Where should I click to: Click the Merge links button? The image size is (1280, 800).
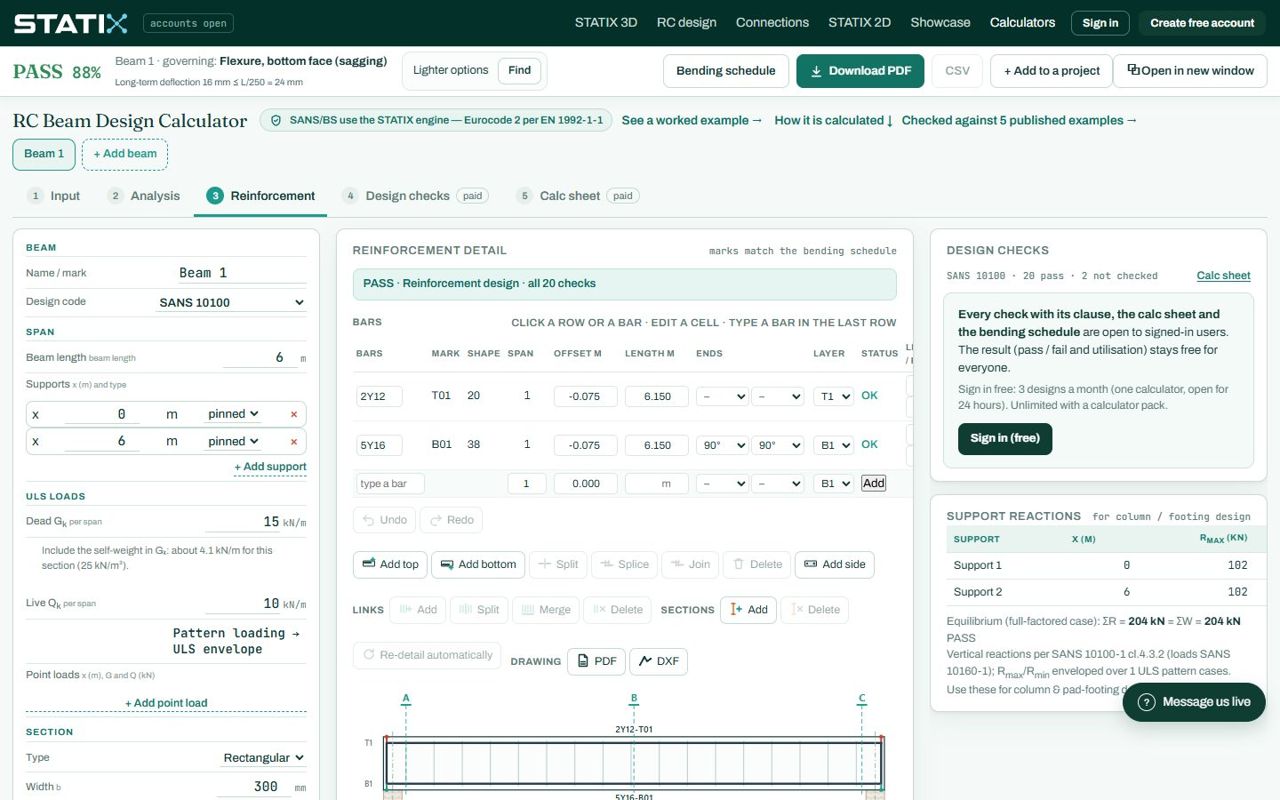(545, 610)
